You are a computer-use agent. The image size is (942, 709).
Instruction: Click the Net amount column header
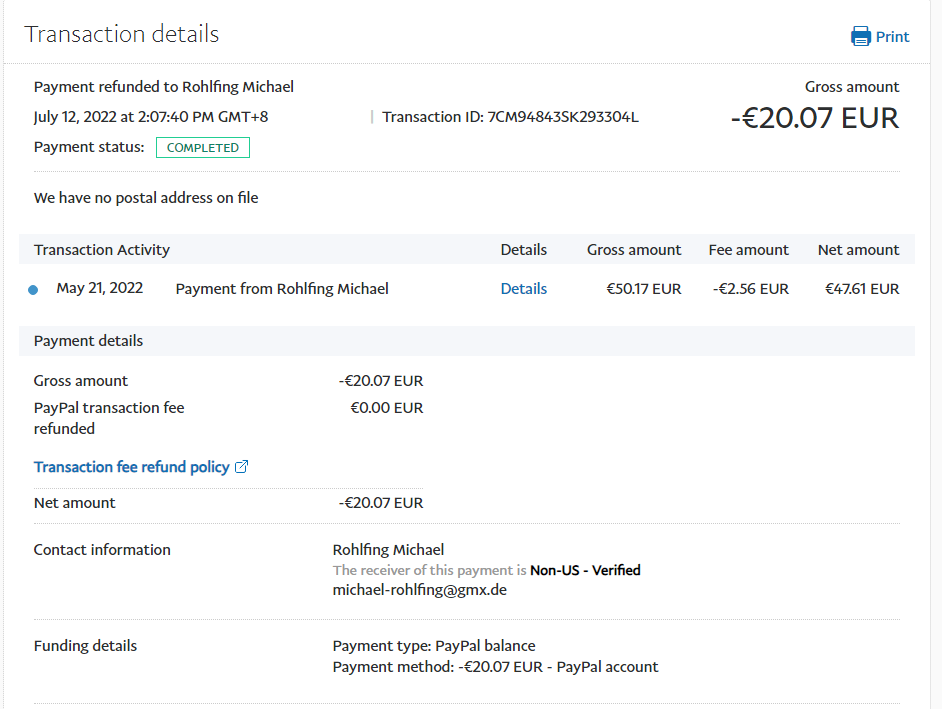tap(858, 250)
